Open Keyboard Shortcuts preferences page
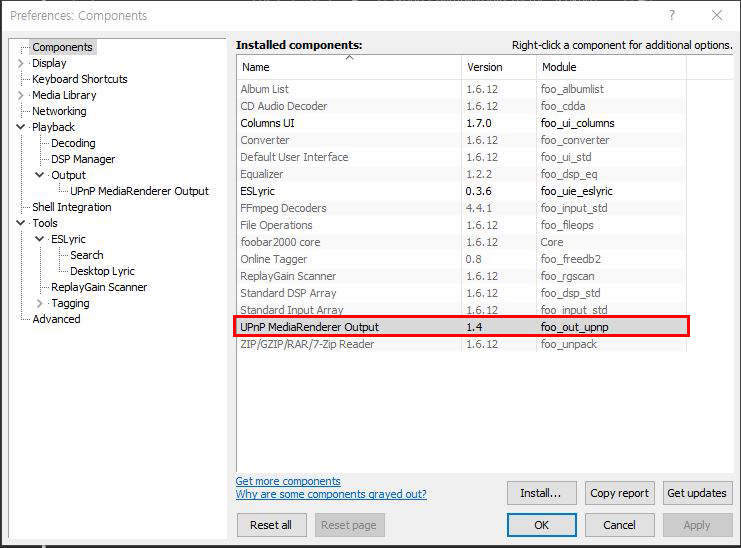 [x=80, y=79]
